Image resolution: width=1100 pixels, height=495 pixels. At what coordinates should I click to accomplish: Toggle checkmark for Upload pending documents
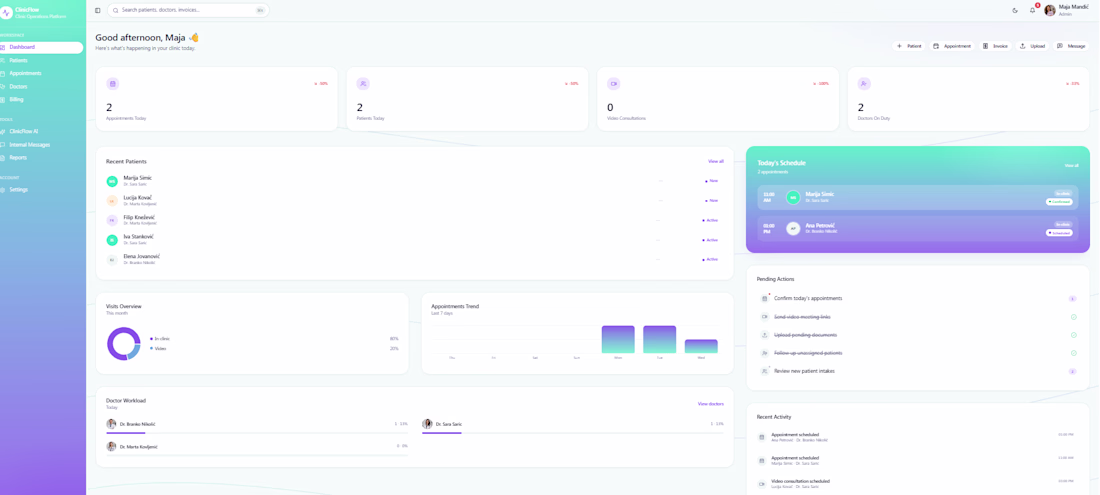[x=1073, y=335]
